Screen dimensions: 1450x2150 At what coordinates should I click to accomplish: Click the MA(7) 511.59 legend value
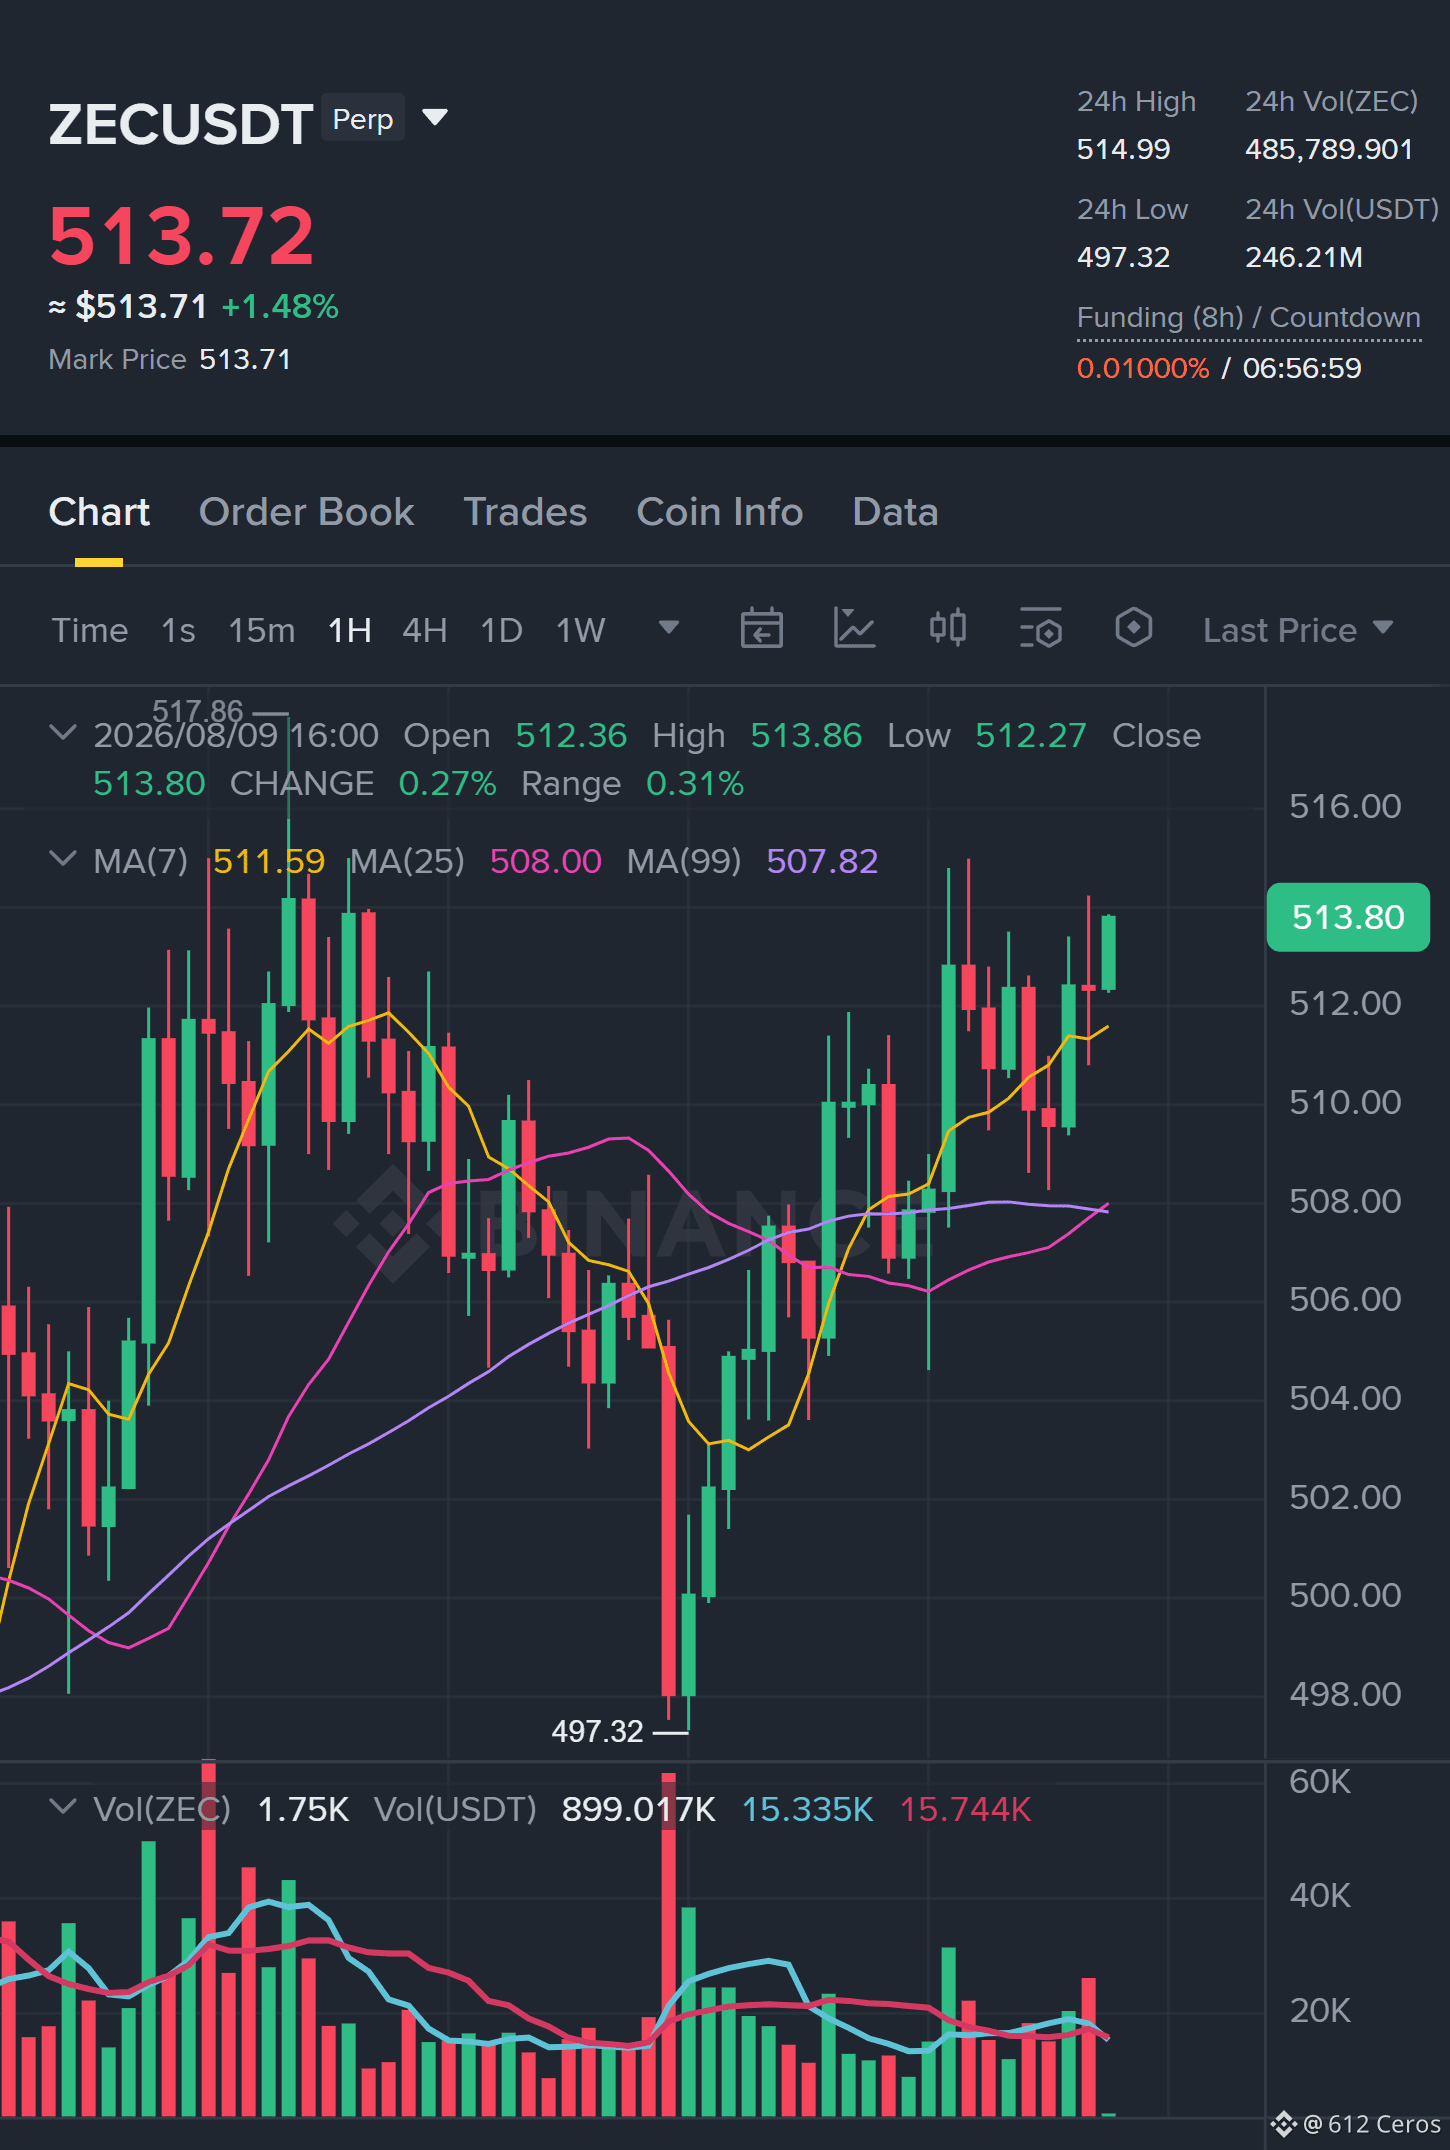pos(269,861)
